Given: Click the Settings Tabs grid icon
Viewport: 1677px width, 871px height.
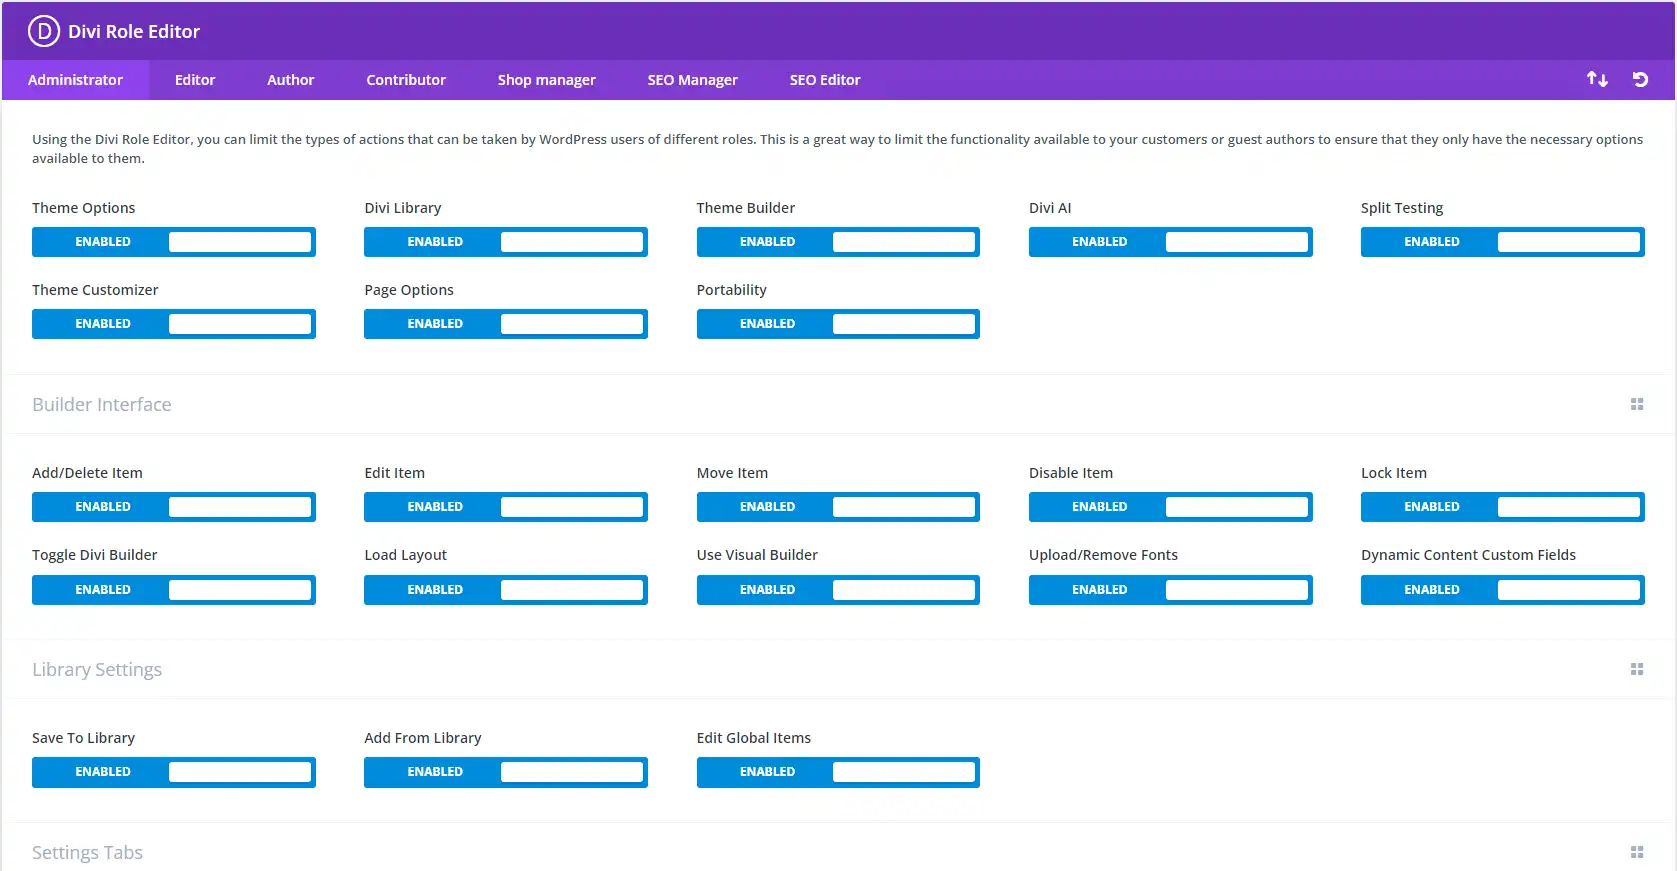Looking at the screenshot, I should click(1637, 852).
